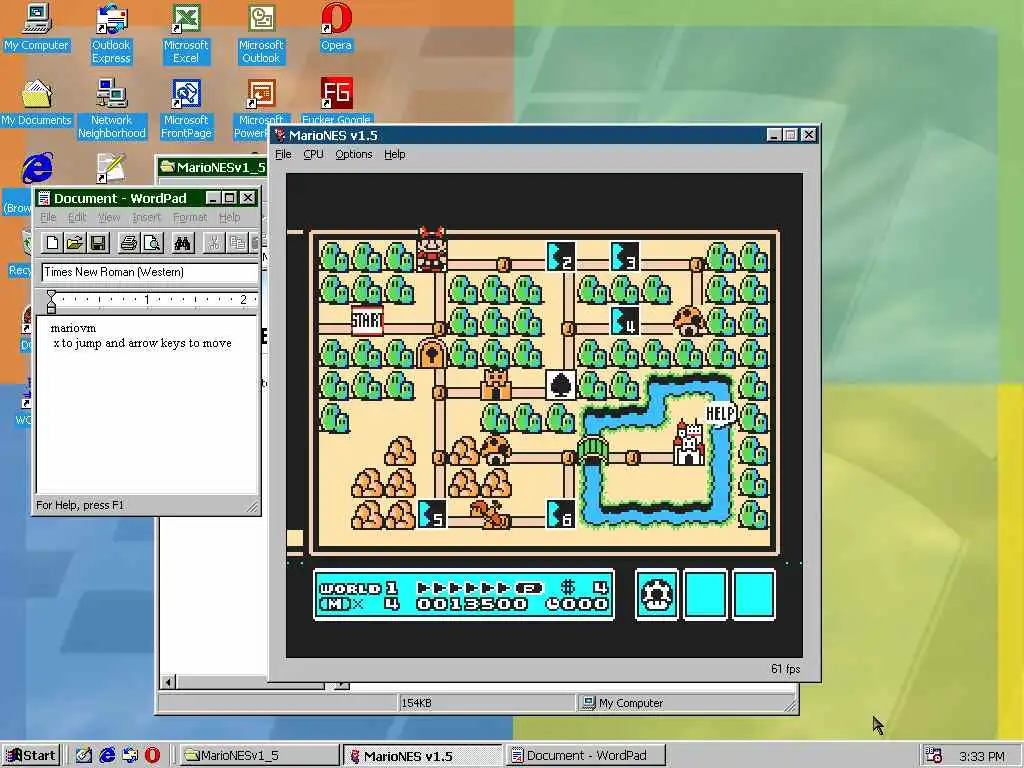Click the level 5 panel on the game map
The width and height of the screenshot is (1024, 768).
[x=432, y=514]
